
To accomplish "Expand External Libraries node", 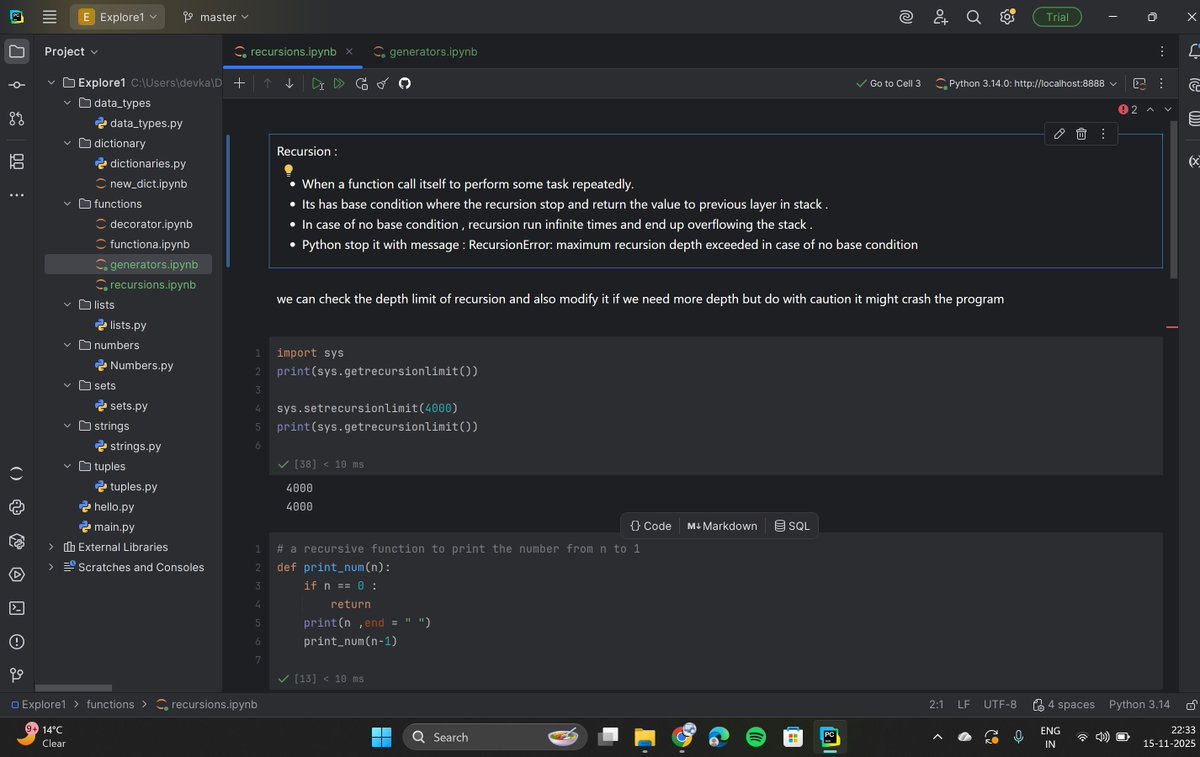I will point(51,547).
